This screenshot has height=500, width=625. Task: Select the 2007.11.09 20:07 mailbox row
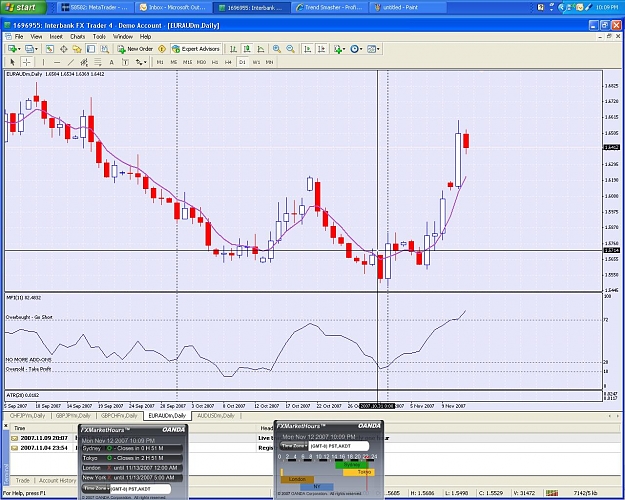click(x=44, y=438)
